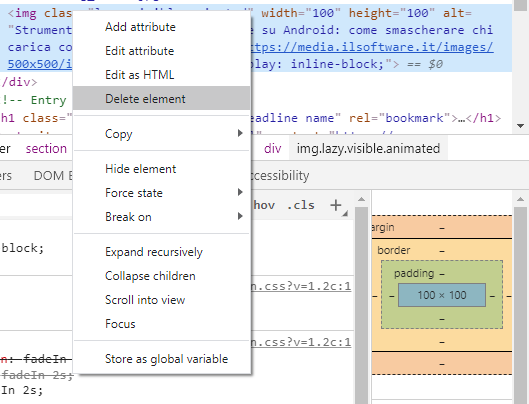Choose Store as global variable

[x=162, y=359]
